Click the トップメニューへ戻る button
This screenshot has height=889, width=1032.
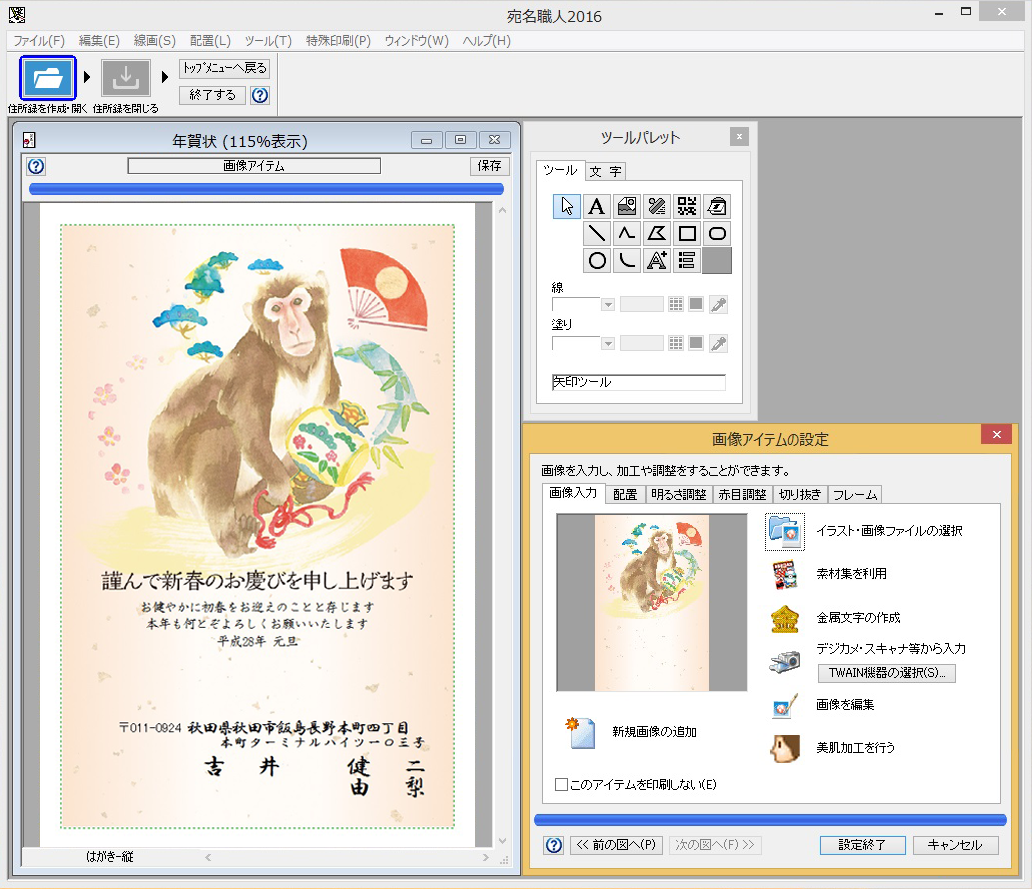pos(224,68)
